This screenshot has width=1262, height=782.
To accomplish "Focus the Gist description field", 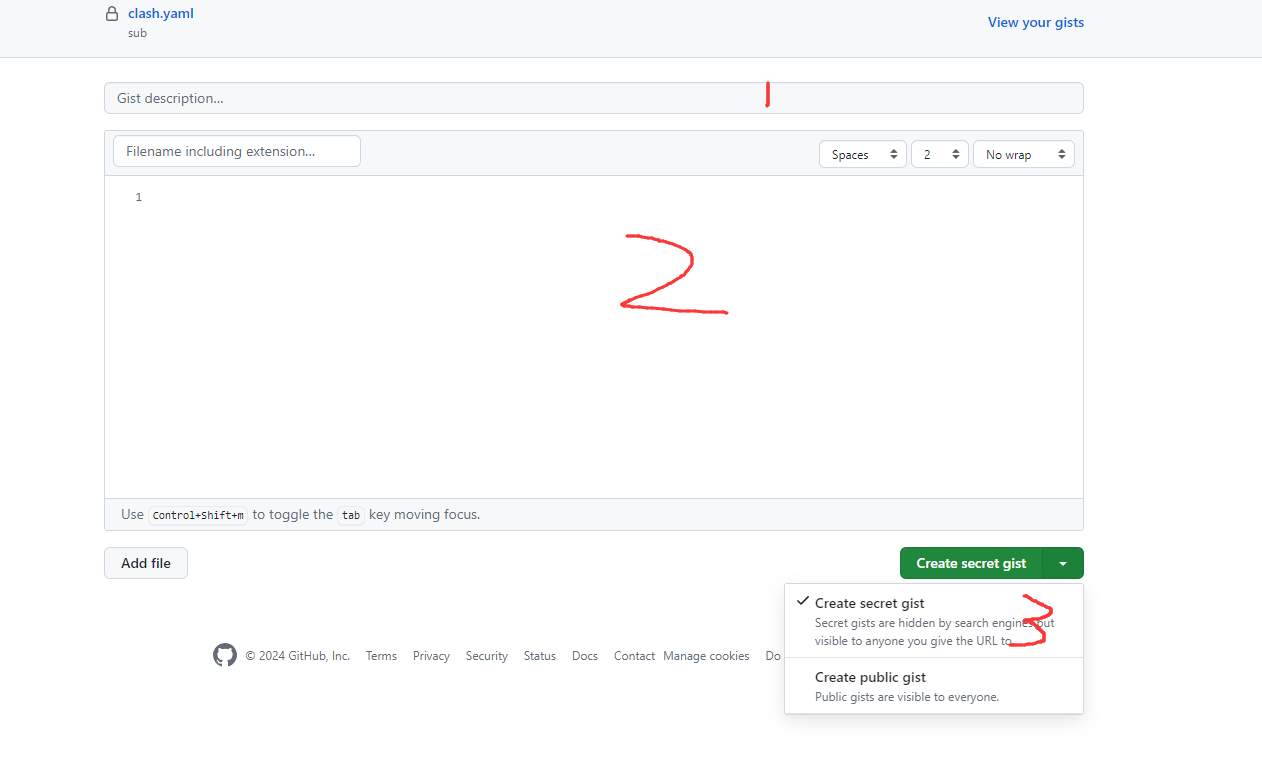I will tap(593, 98).
